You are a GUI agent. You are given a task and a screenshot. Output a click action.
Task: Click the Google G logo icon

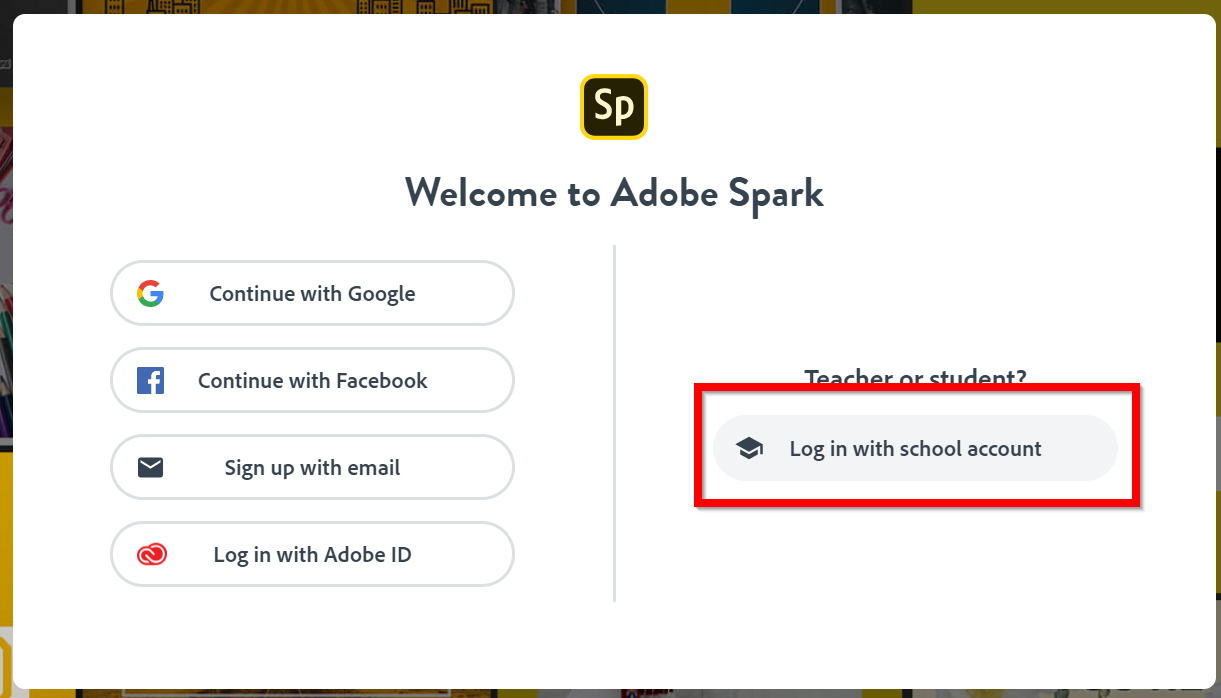150,293
